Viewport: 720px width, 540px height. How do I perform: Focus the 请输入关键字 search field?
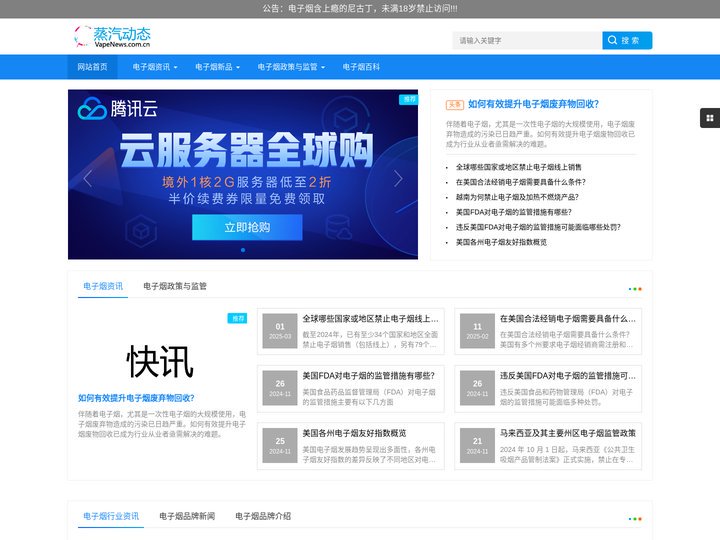point(527,40)
